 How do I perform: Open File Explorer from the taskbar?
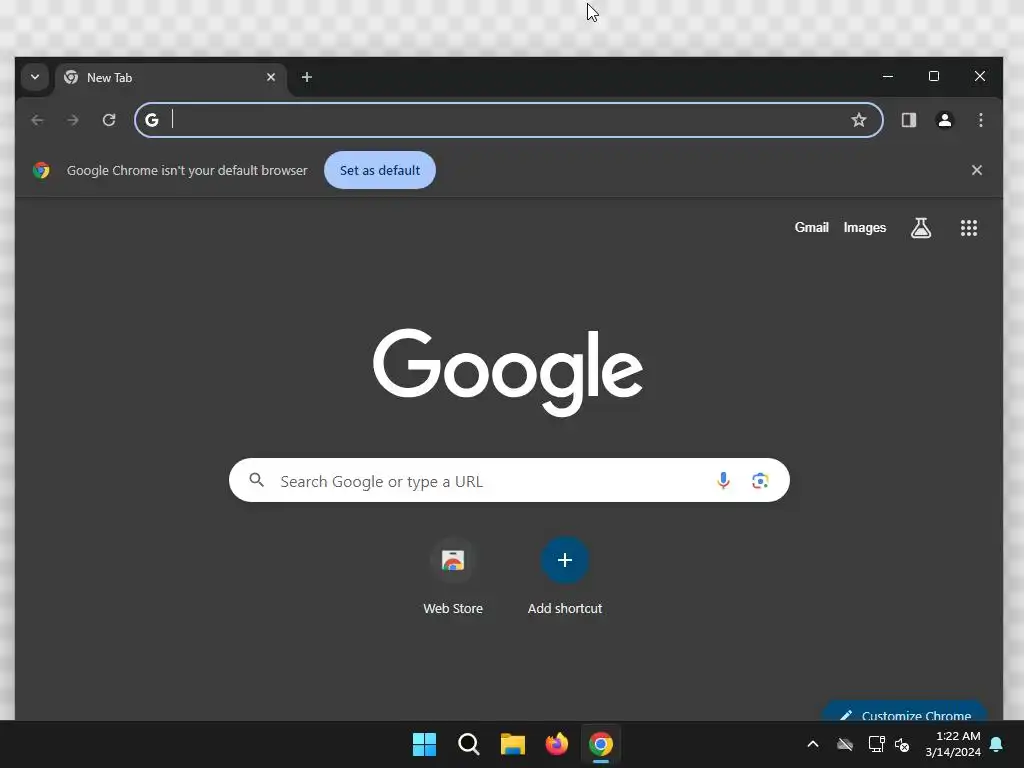pos(513,744)
